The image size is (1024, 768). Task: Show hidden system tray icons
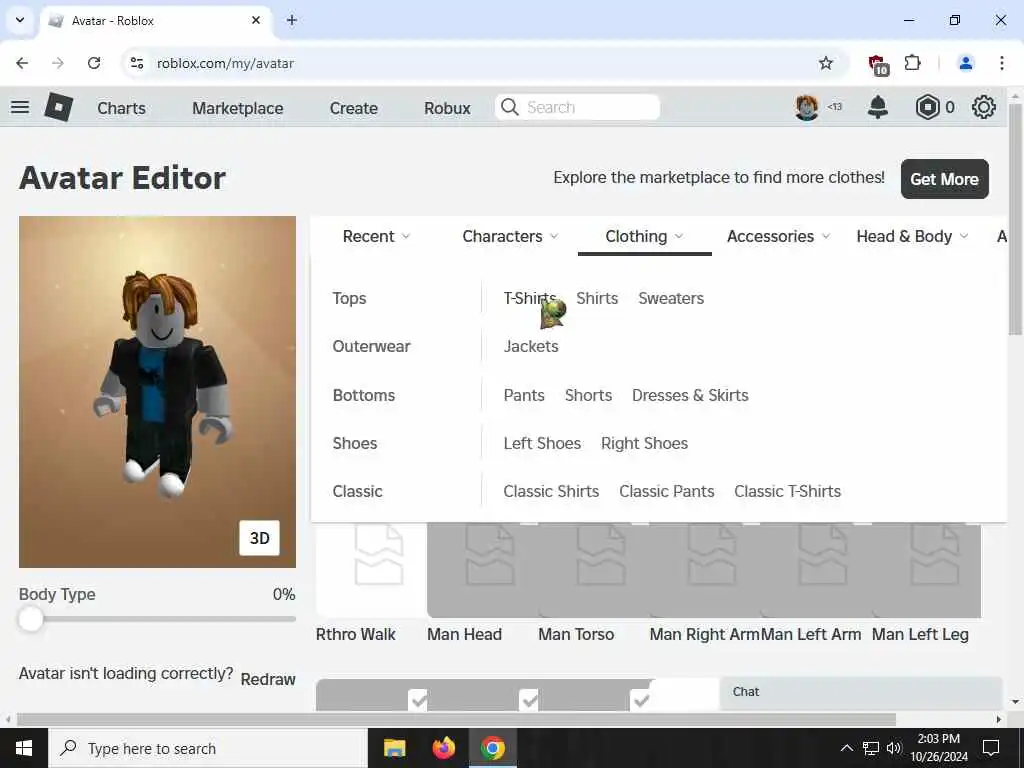[846, 748]
